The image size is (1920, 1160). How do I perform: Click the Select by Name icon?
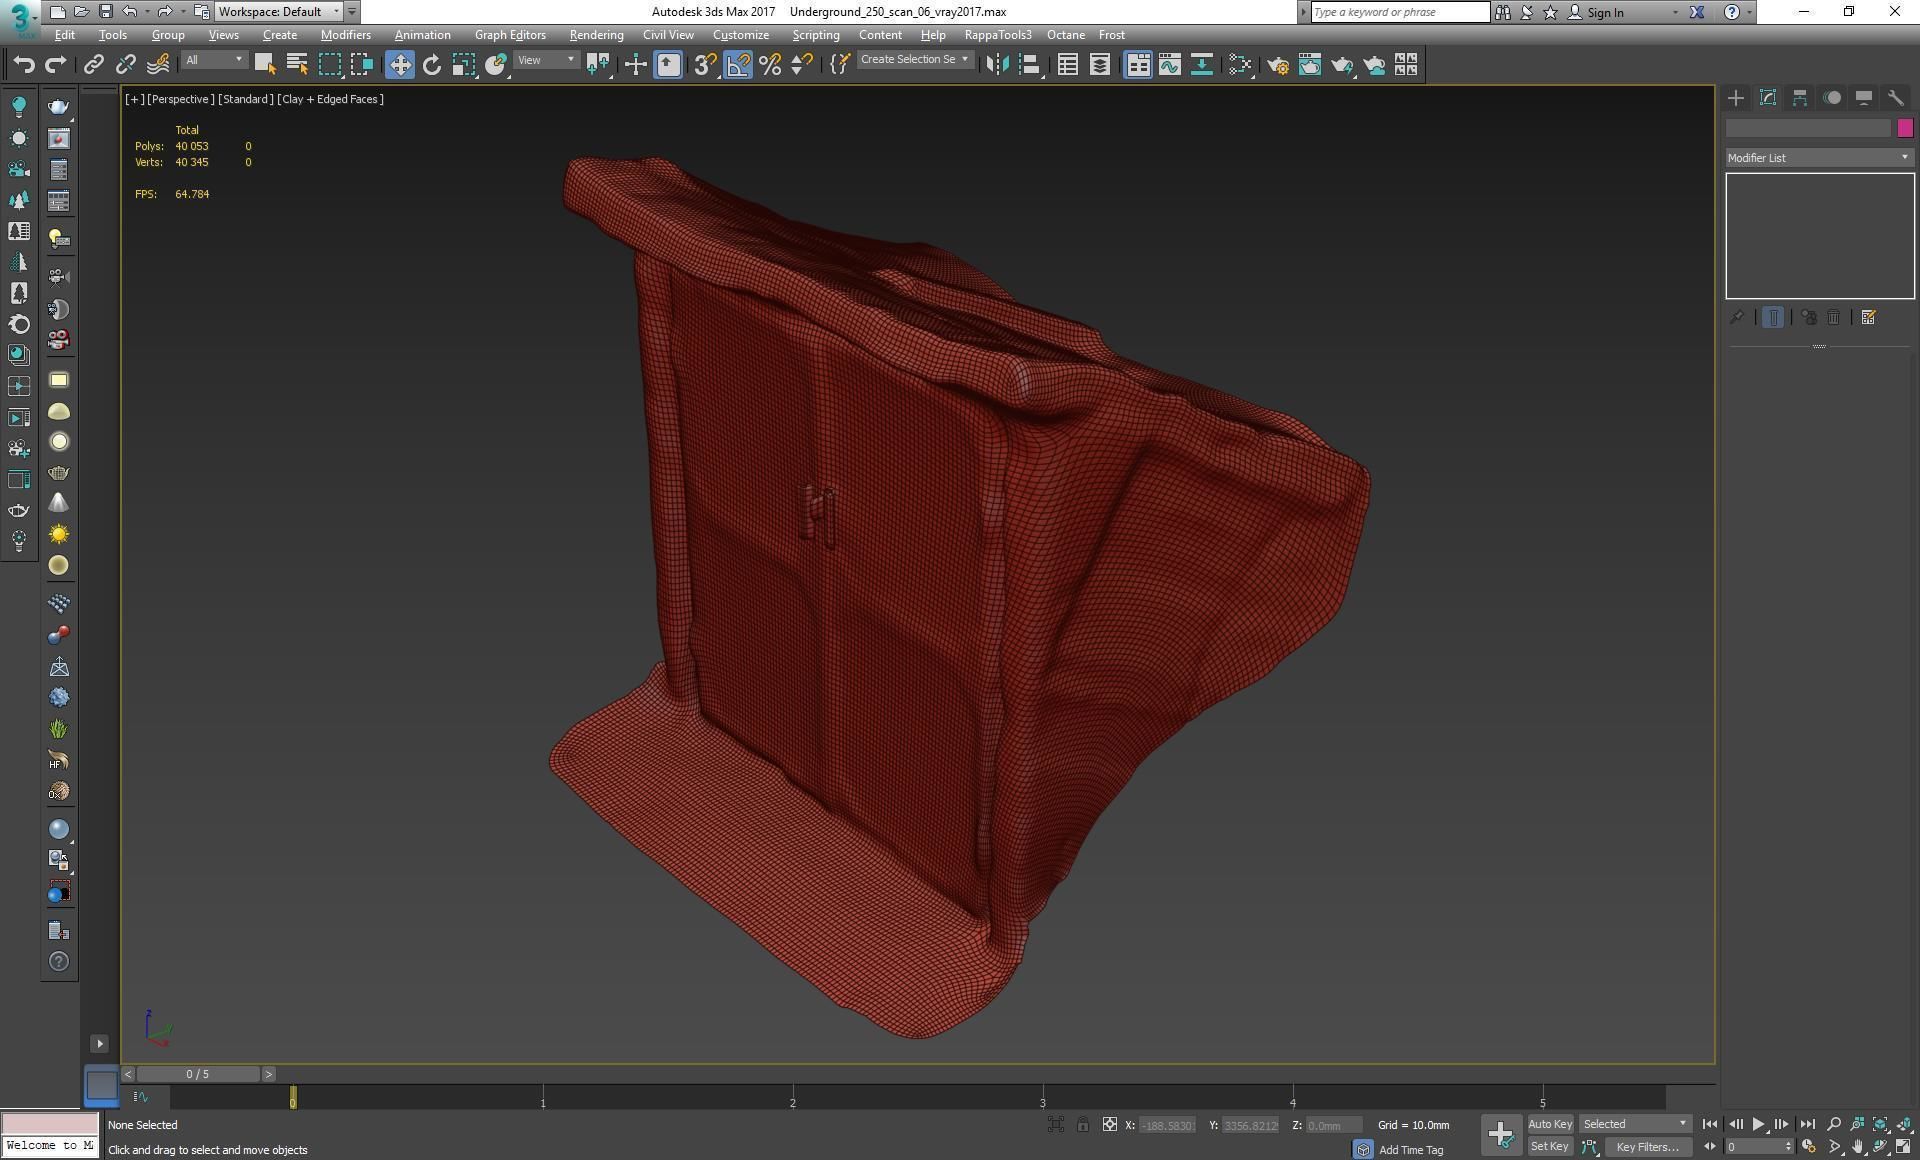(x=297, y=65)
